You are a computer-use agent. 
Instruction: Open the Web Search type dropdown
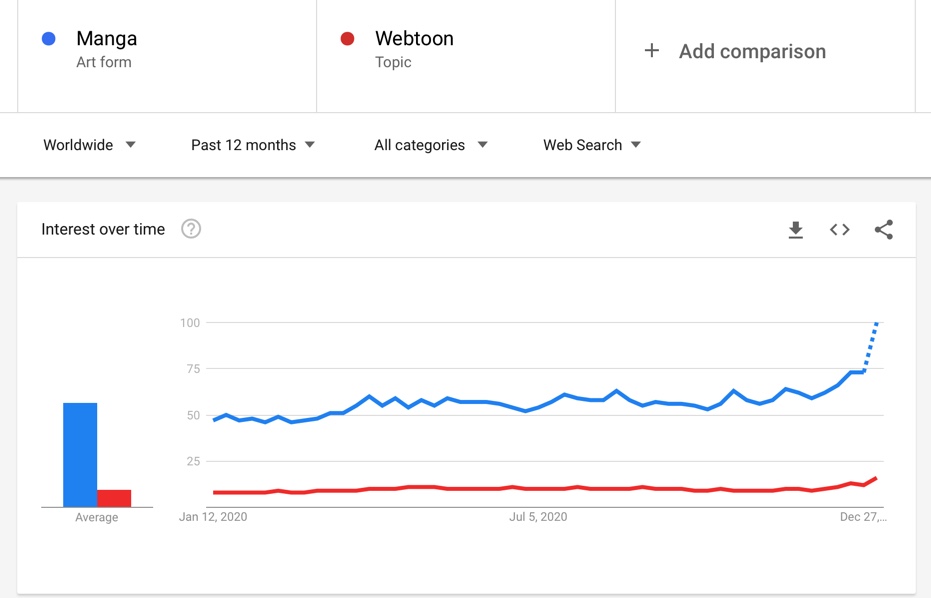592,145
